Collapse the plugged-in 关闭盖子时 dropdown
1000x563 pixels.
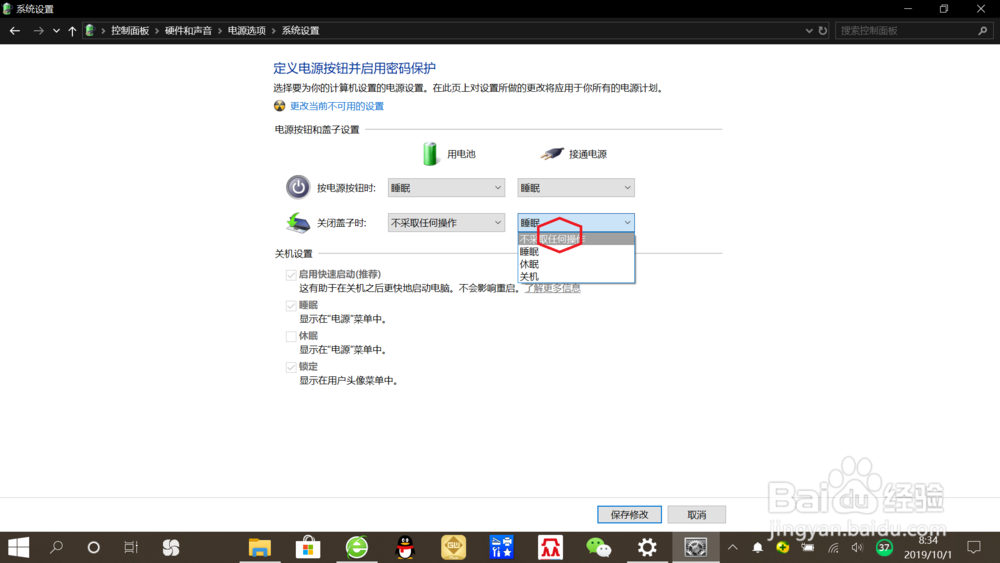575,223
